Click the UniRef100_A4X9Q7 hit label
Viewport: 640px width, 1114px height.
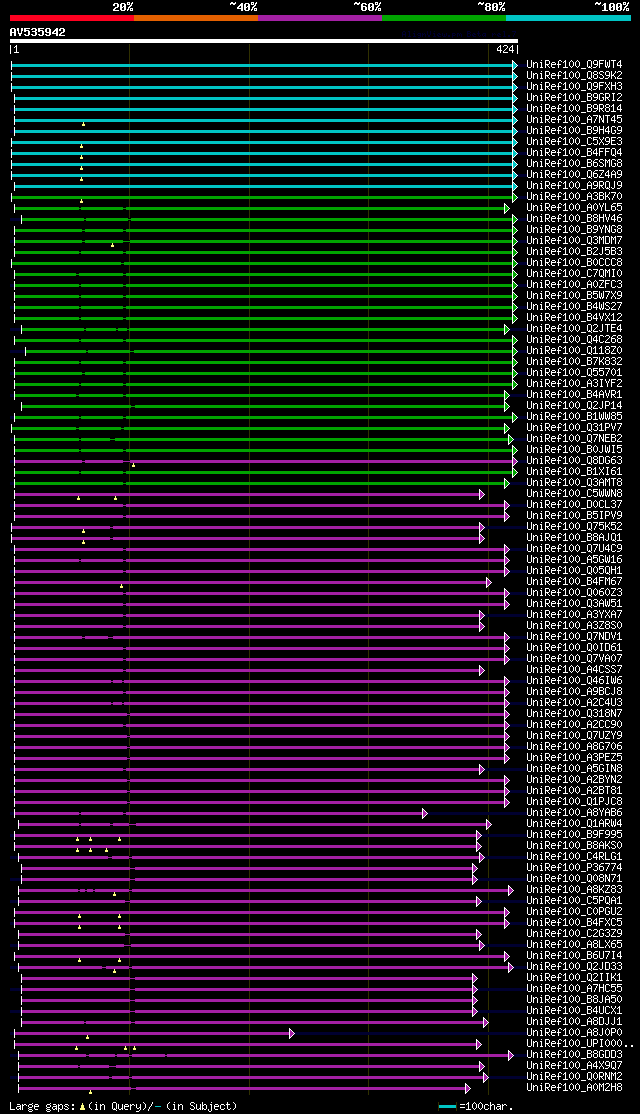point(575,1066)
